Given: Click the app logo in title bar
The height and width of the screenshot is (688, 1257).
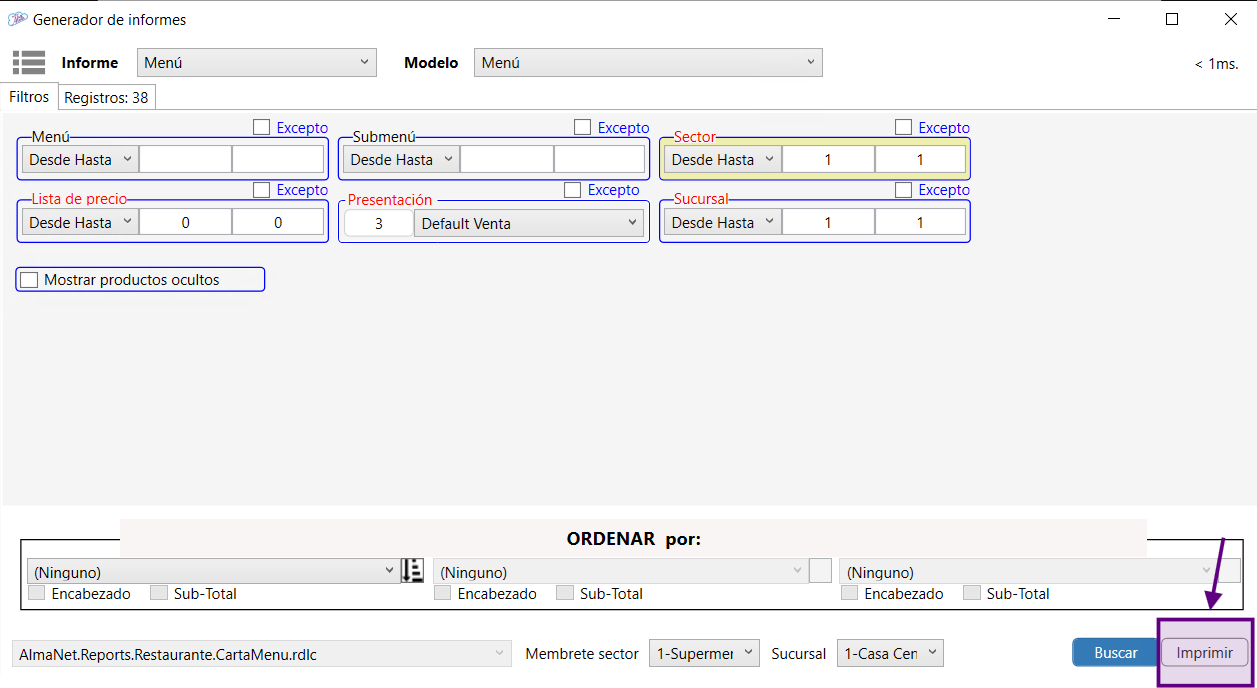Looking at the screenshot, I should click(17, 19).
